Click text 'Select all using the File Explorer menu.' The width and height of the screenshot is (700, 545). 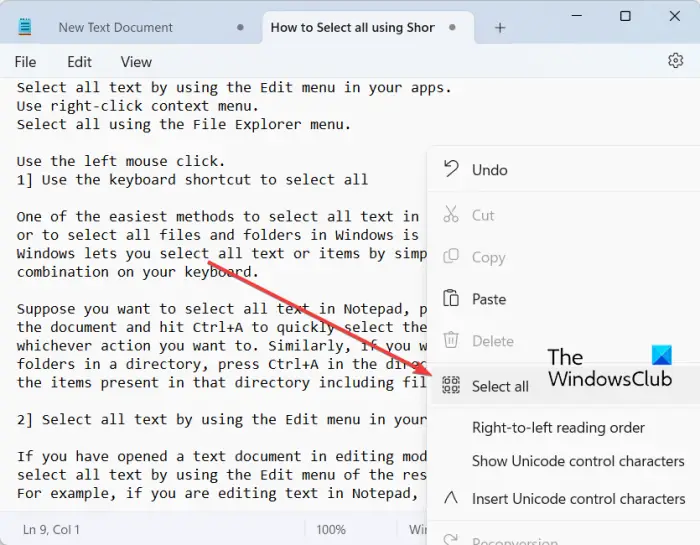[184, 124]
